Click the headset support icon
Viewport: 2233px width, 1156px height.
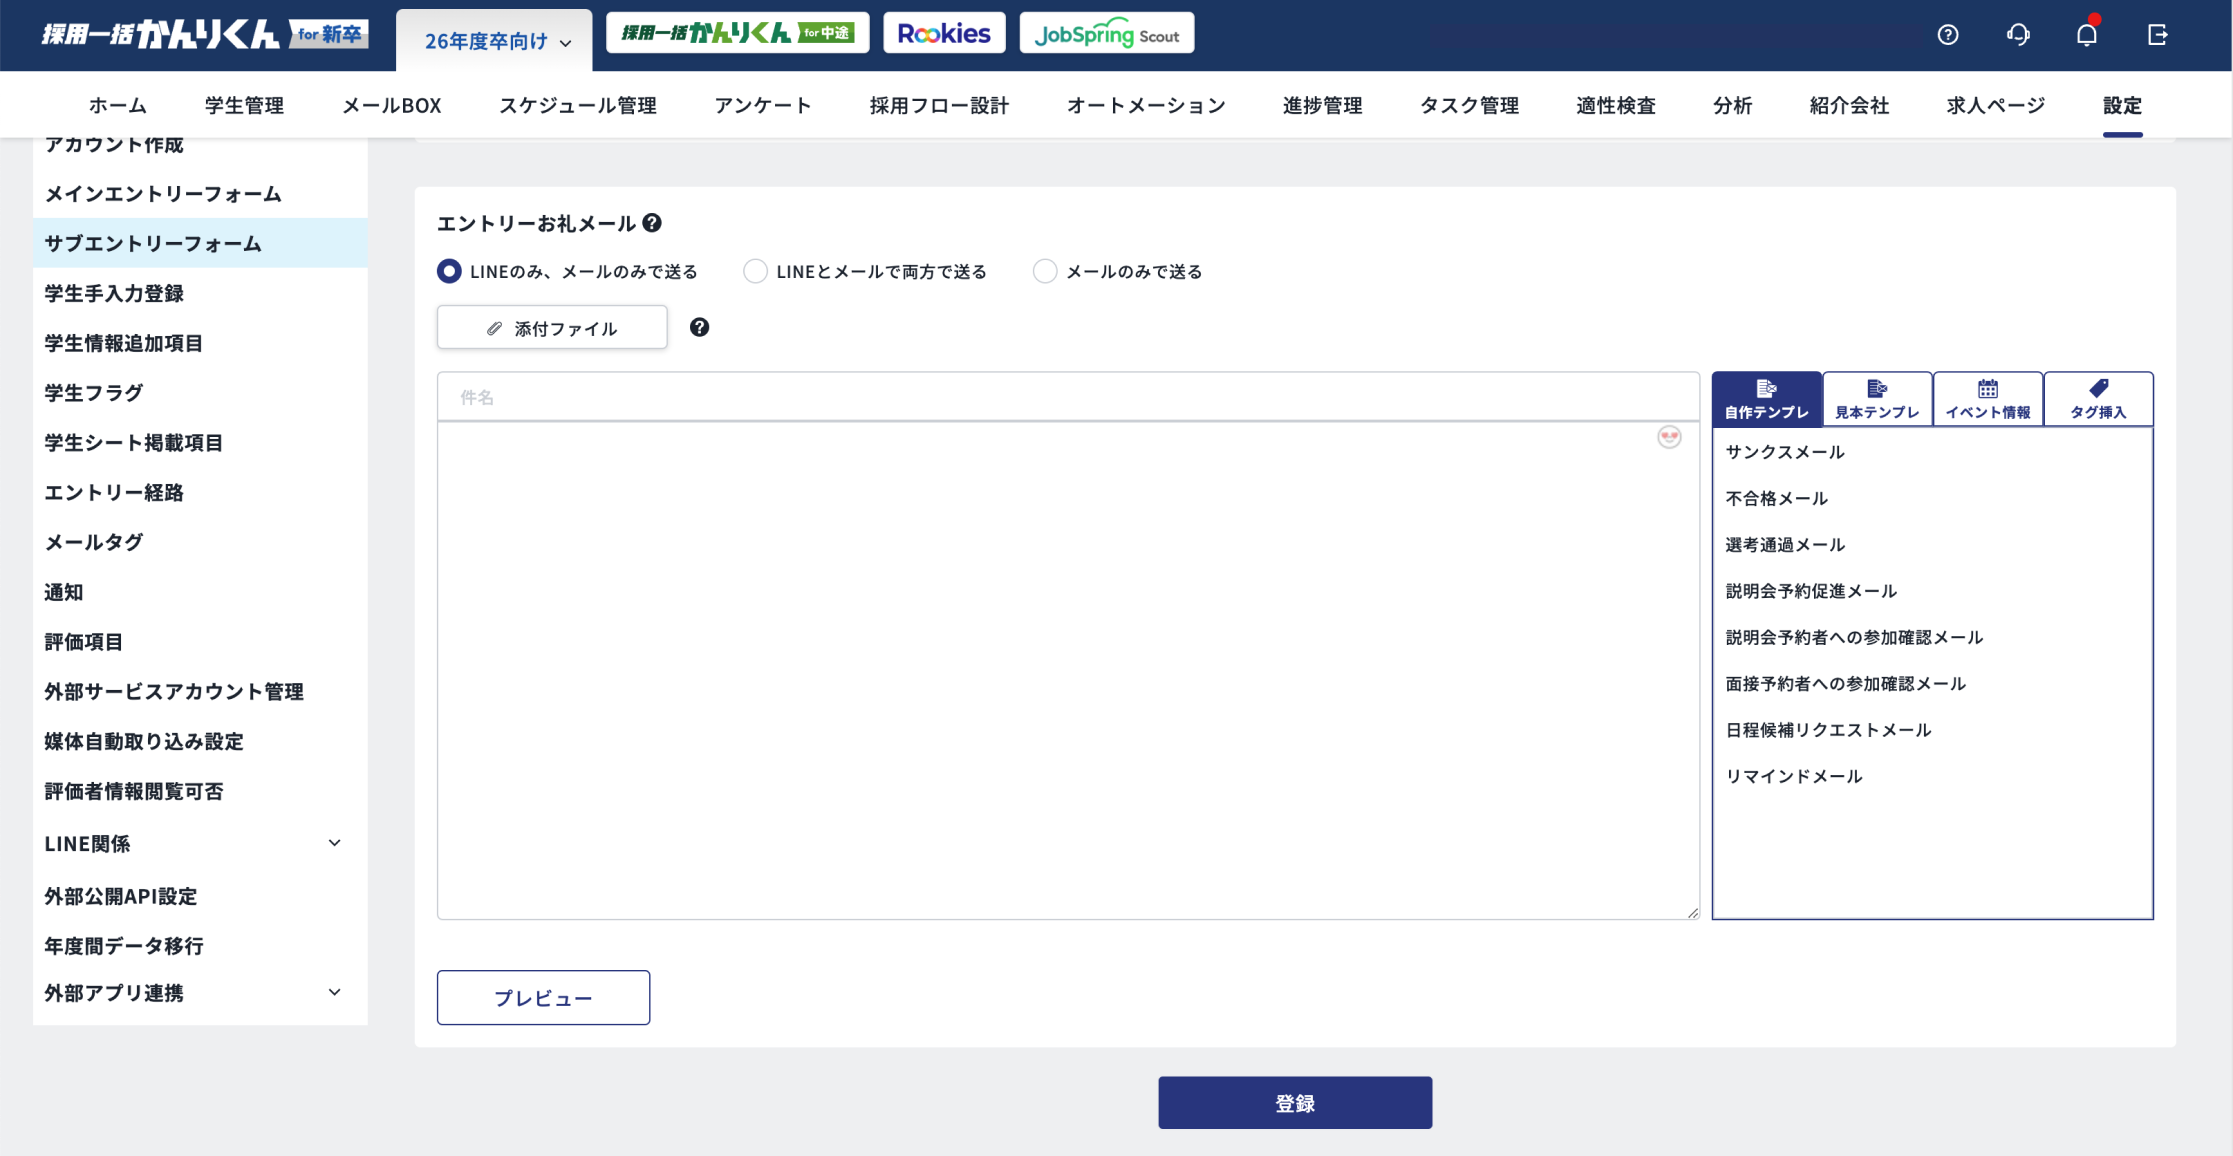[x=2018, y=33]
